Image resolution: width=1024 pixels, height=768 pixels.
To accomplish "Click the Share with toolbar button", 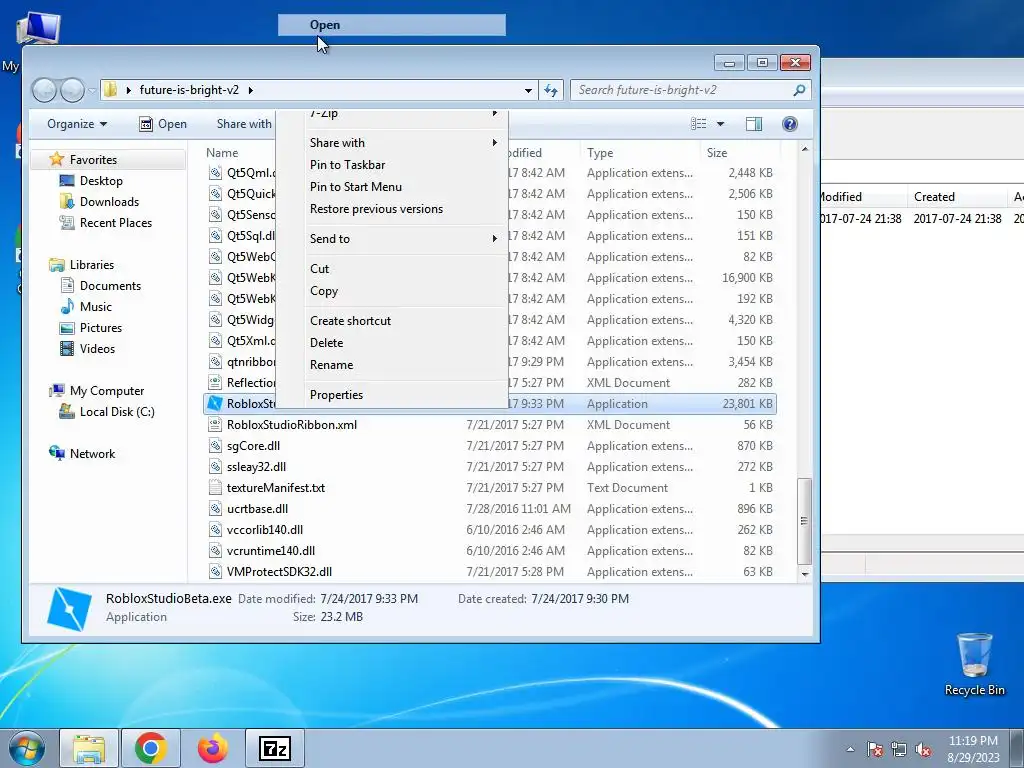I will (244, 124).
